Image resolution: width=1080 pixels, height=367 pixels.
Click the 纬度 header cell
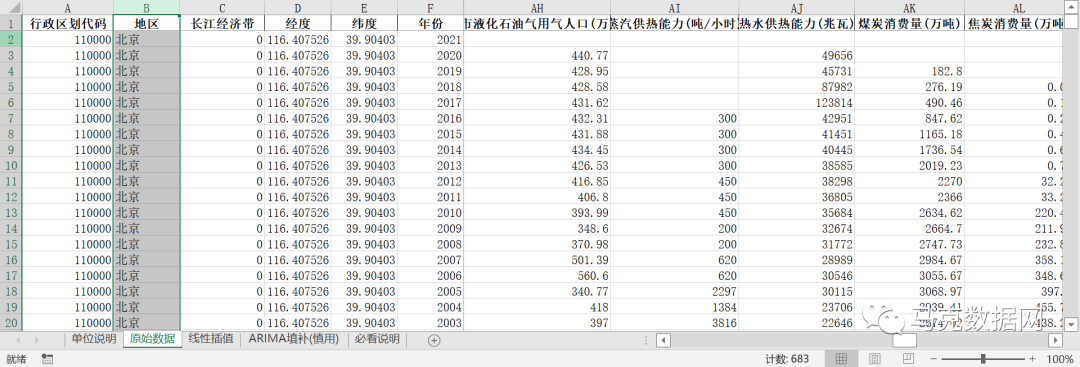(x=364, y=23)
